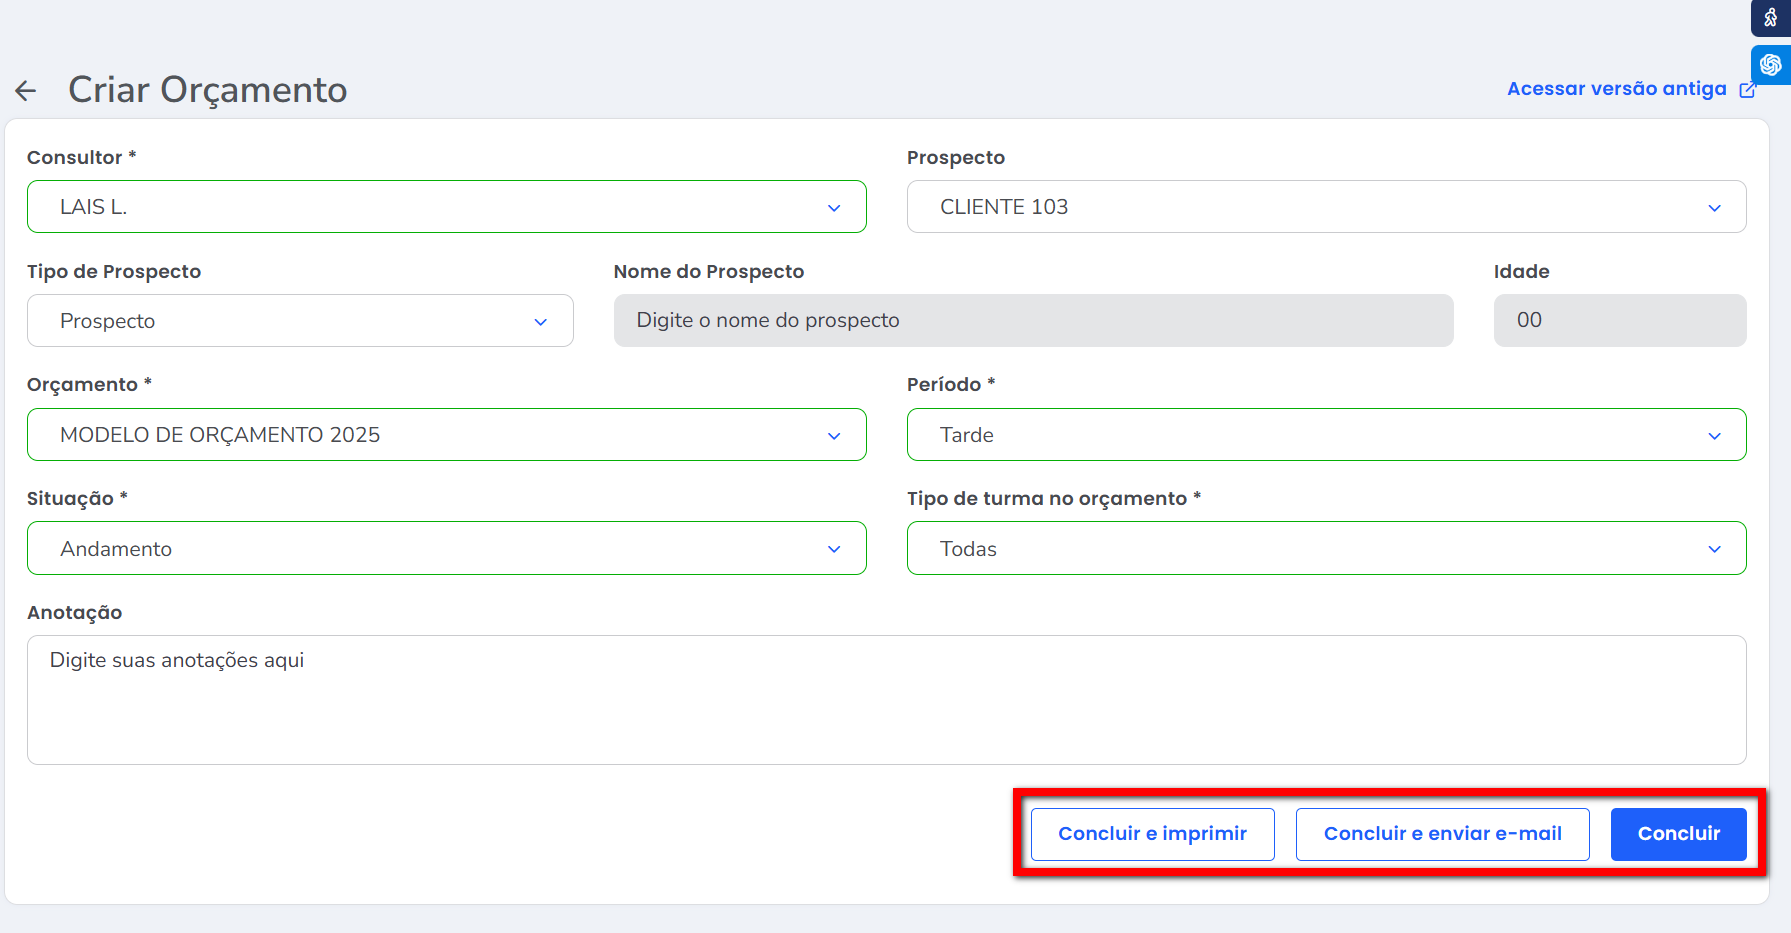The height and width of the screenshot is (933, 1791).
Task: Open the Orçamento dropdown with MODELO DE ORÇAMENTO 2025
Action: coord(445,435)
